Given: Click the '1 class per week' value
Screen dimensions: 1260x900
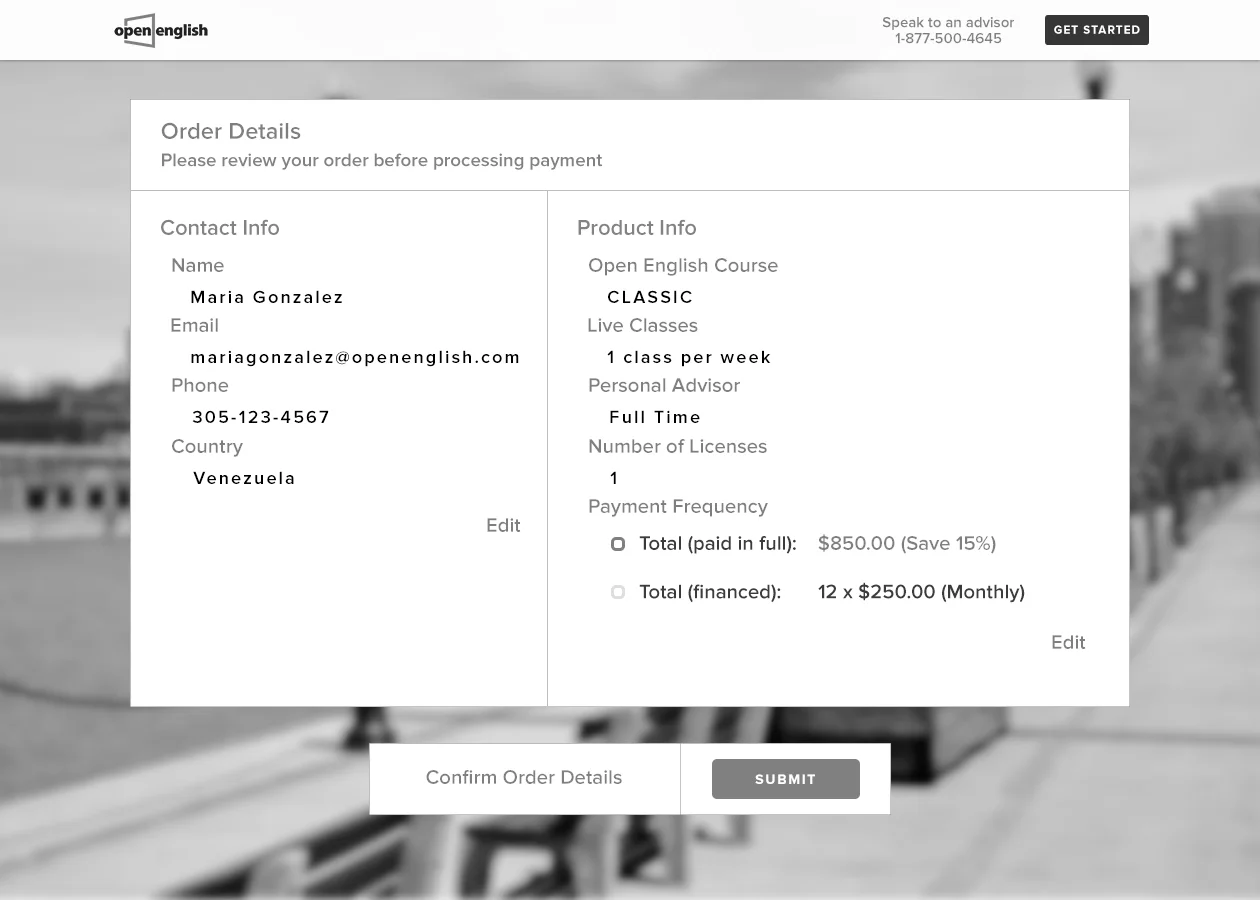Looking at the screenshot, I should (x=690, y=357).
